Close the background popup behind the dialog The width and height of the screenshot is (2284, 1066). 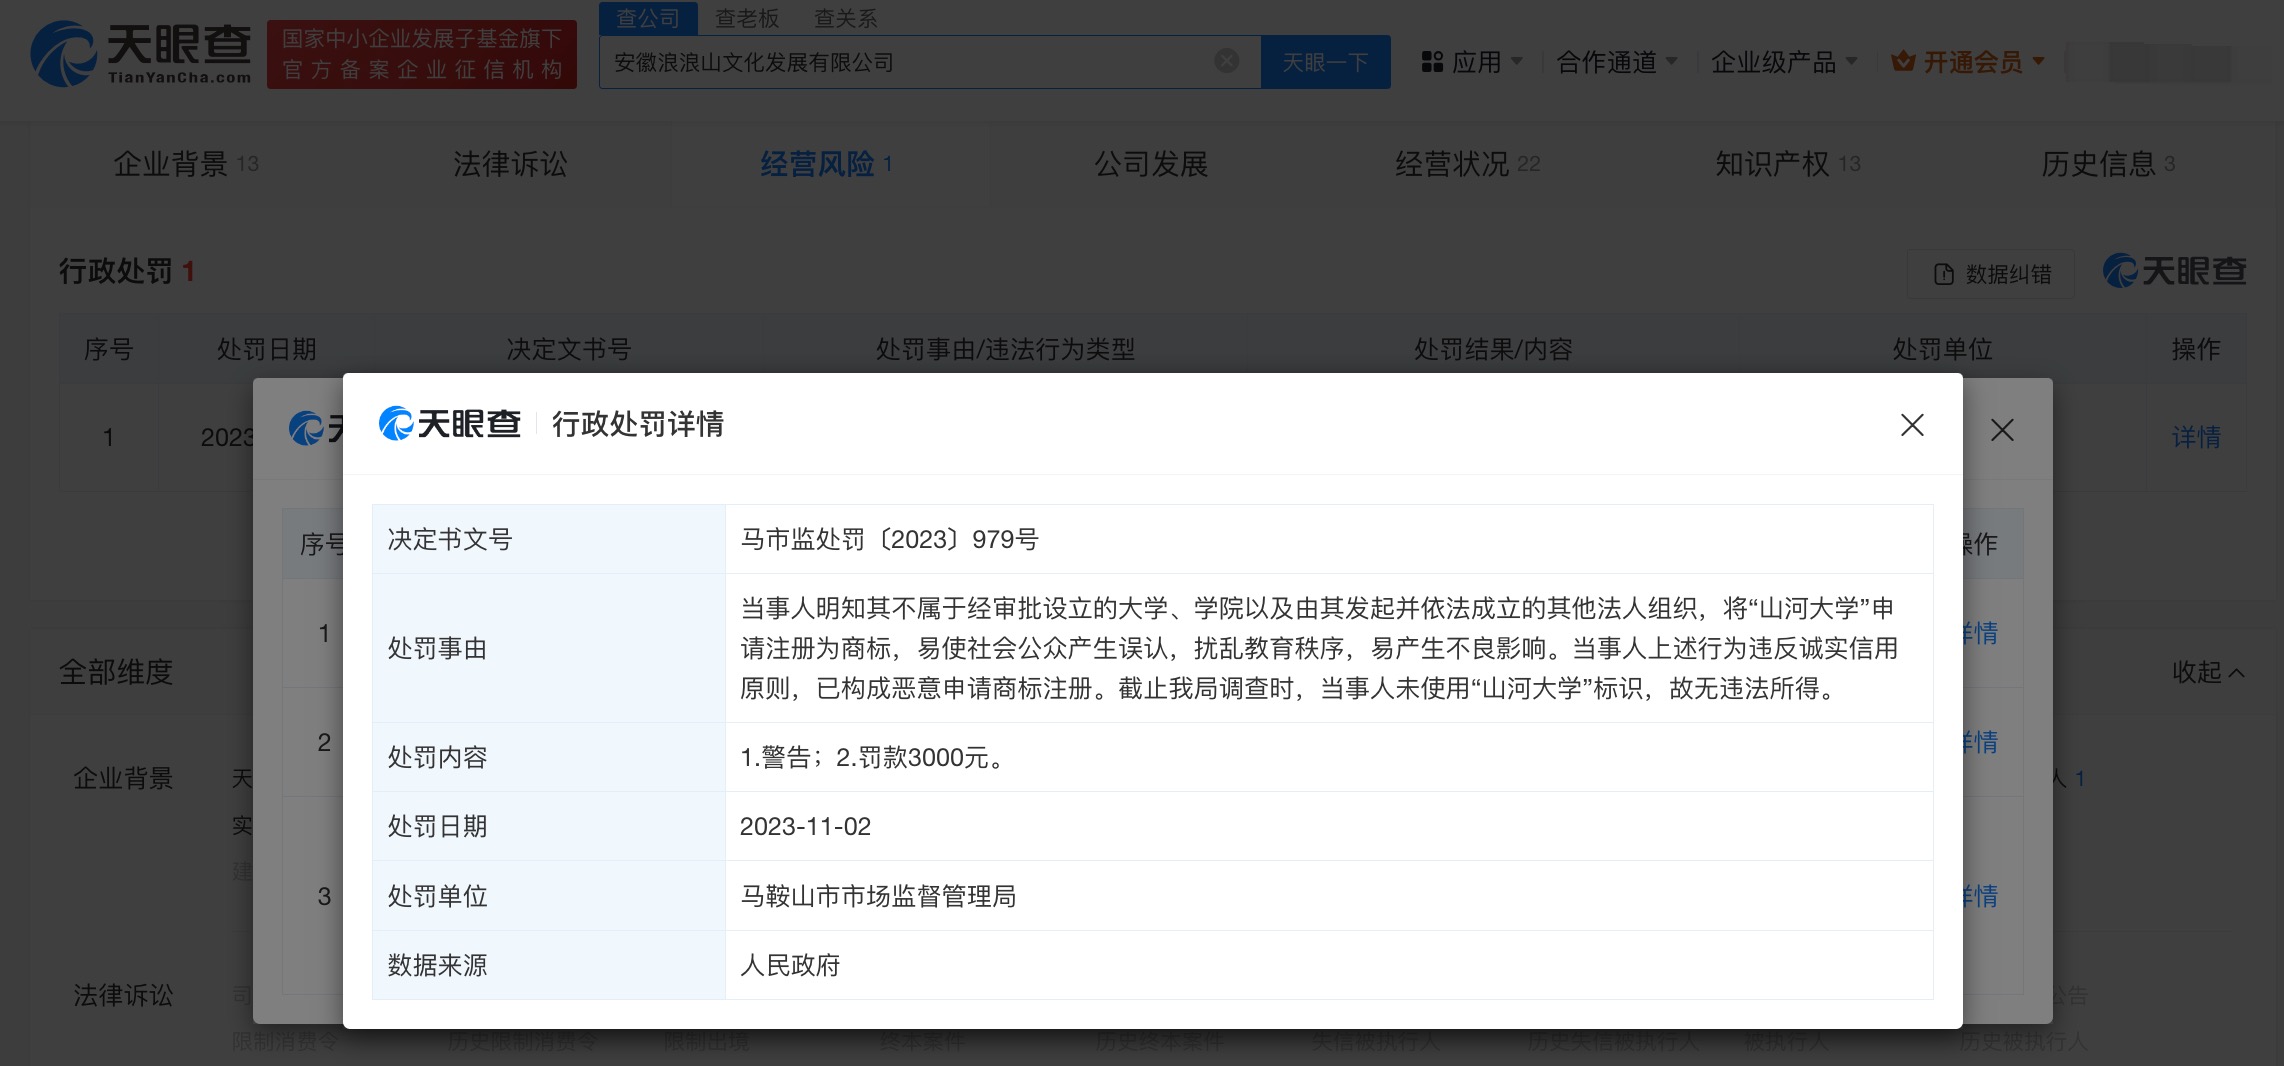click(x=2001, y=430)
